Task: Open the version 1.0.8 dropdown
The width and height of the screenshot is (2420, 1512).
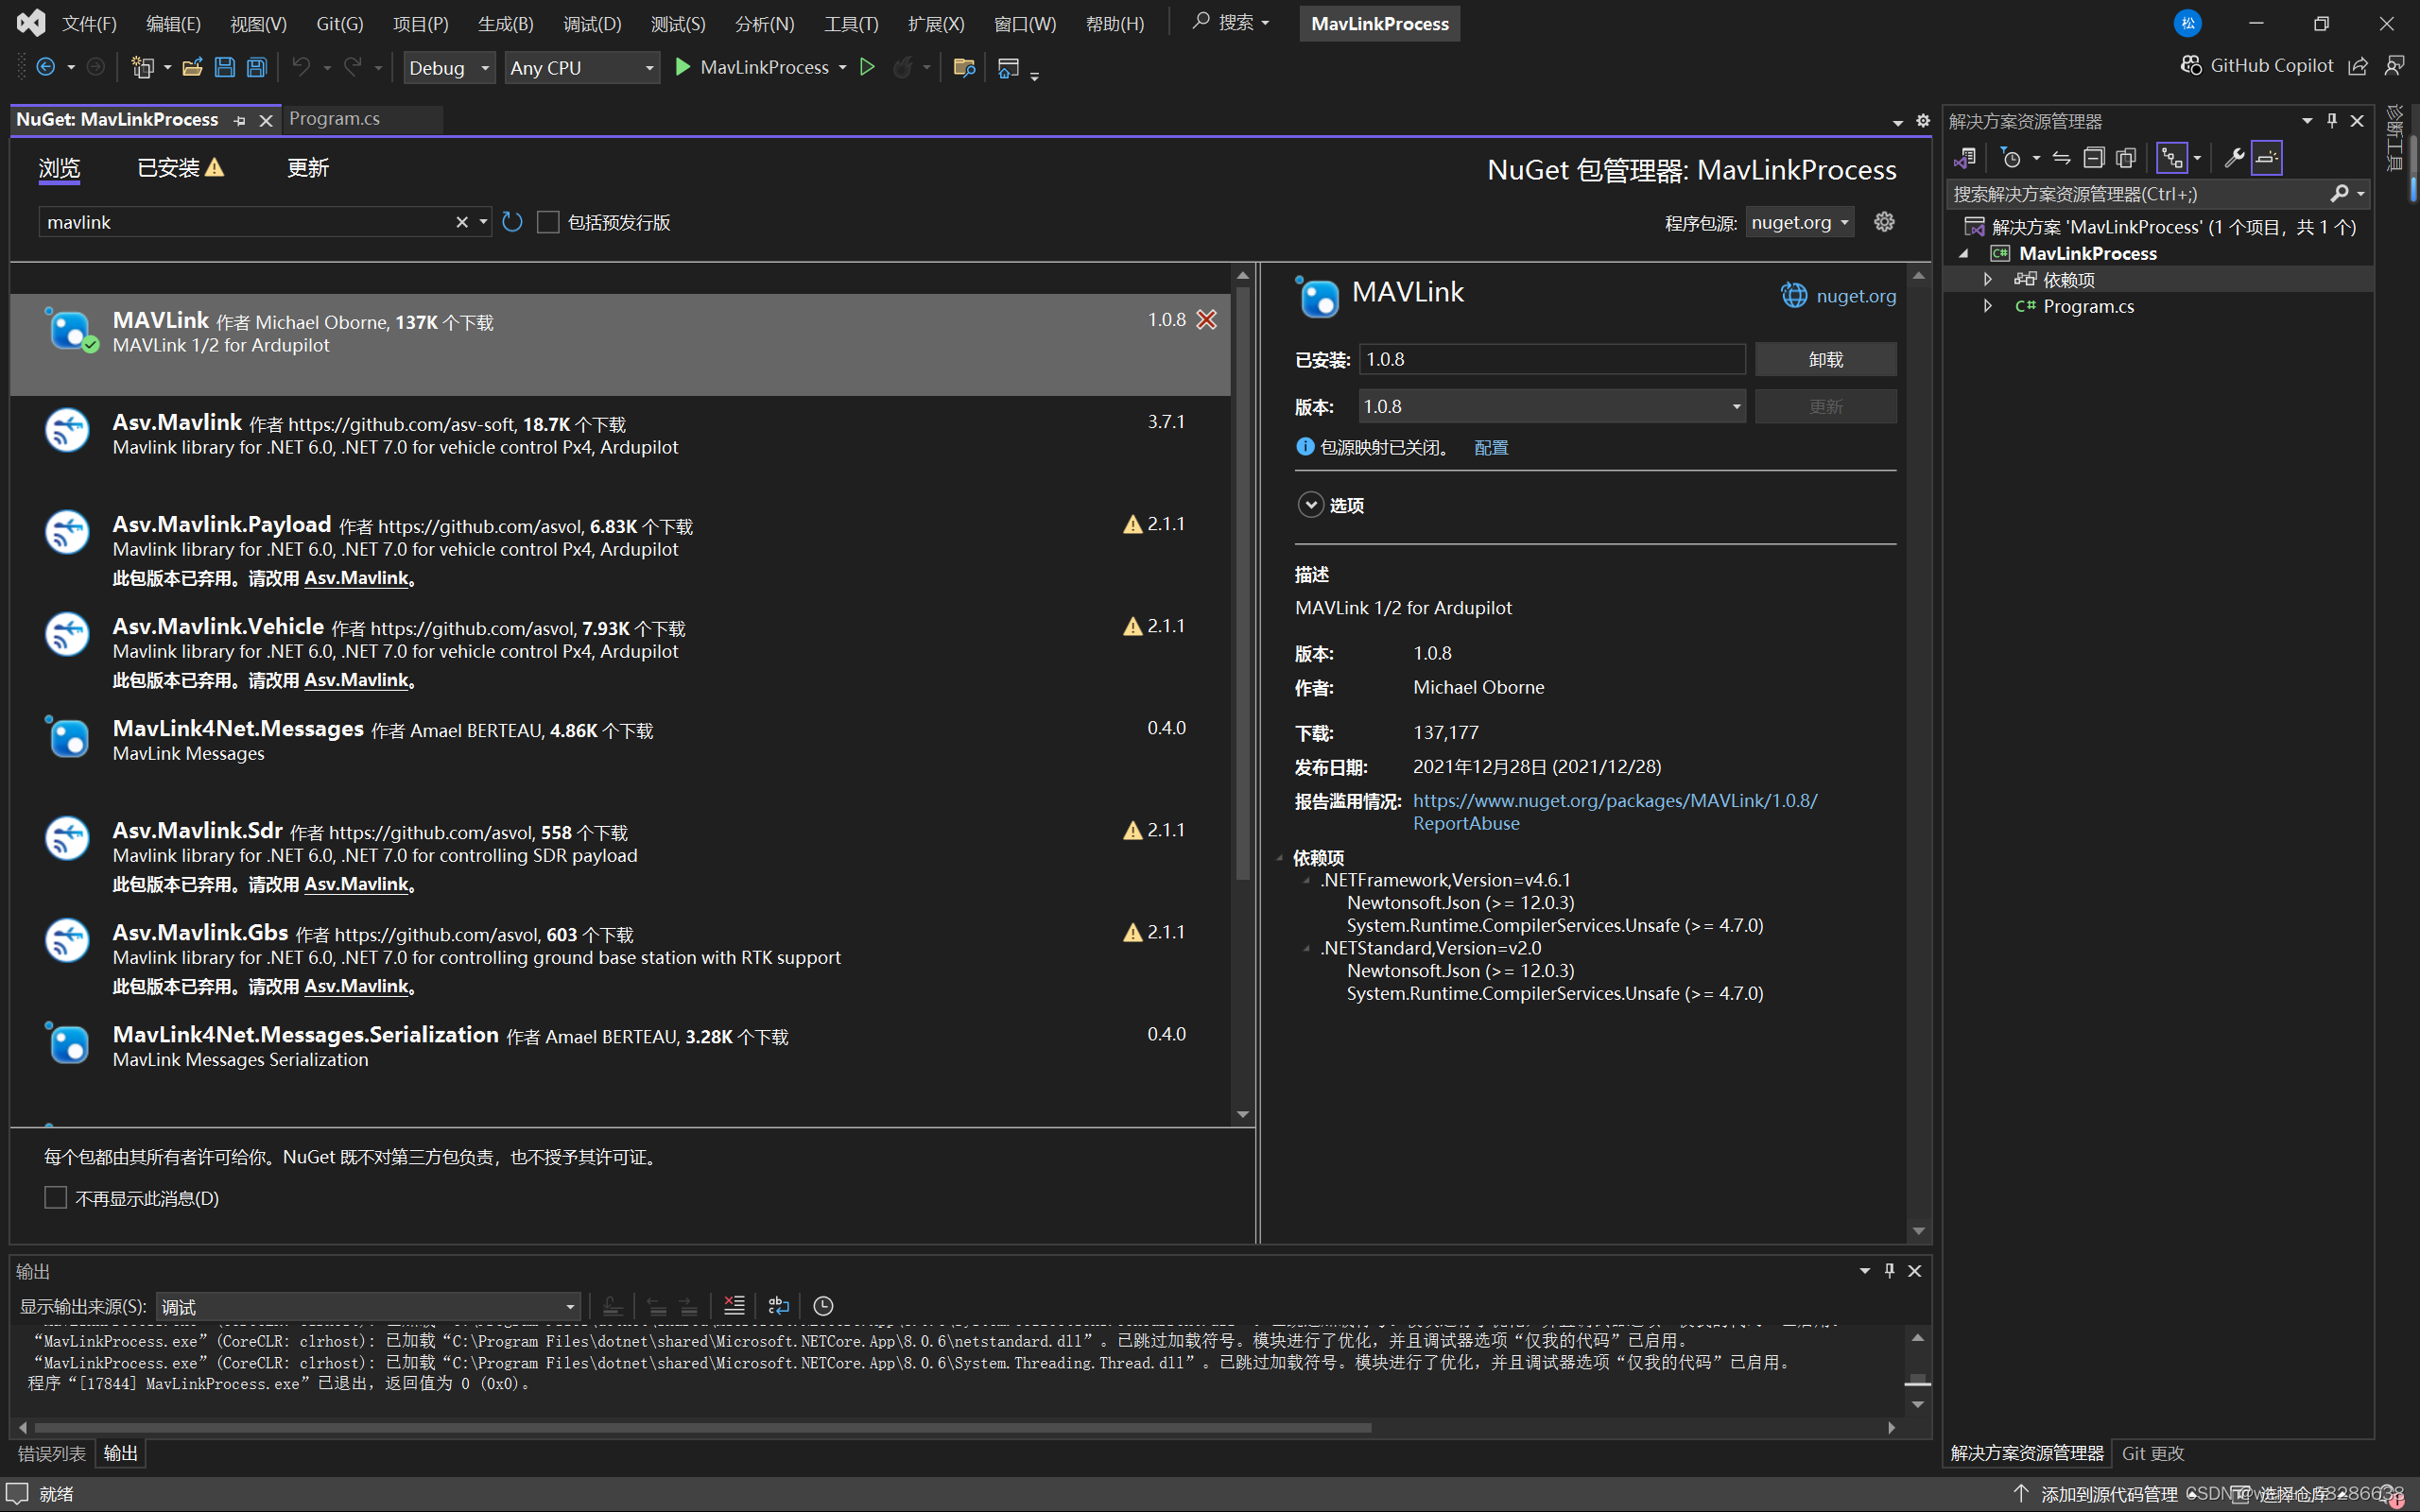Action: point(1736,407)
